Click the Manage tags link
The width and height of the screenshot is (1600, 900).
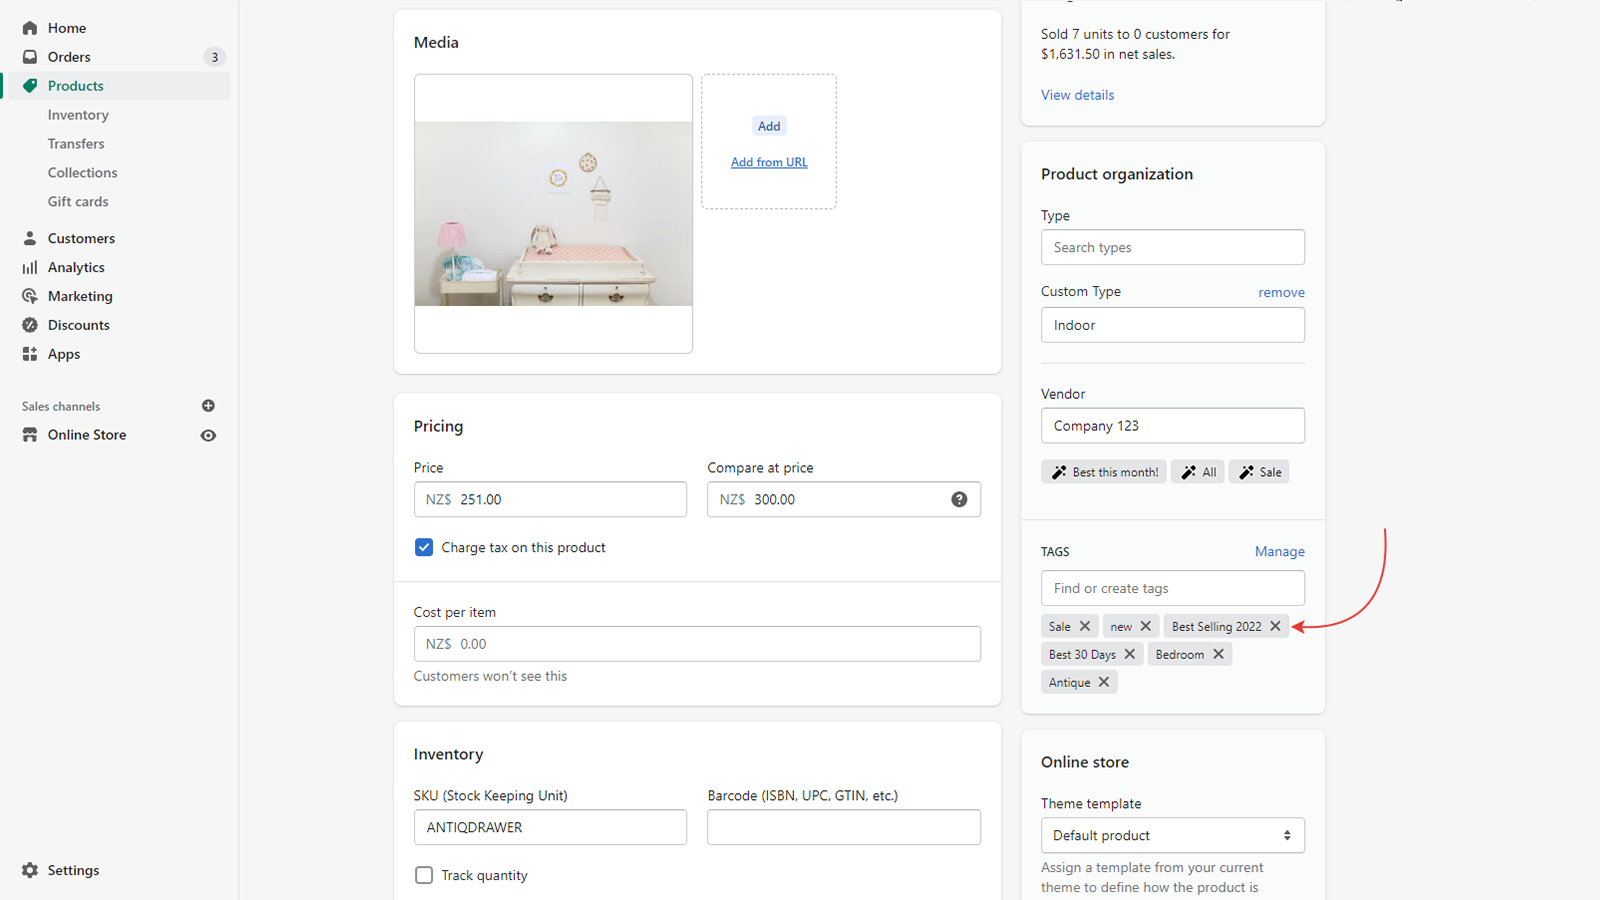pyautogui.click(x=1279, y=551)
